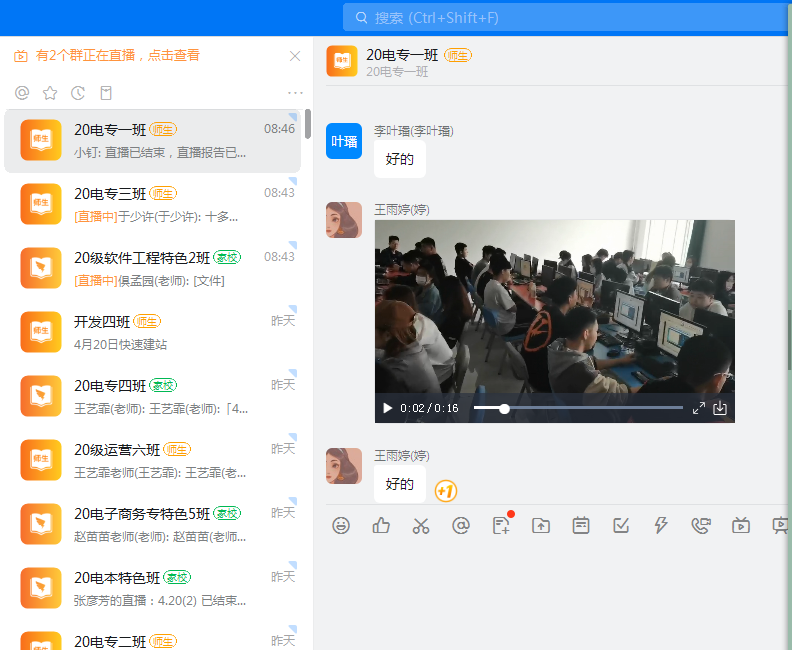This screenshot has width=792, height=650.
Task: Click the thumbs-up icon in chat toolbar
Action: pos(381,525)
